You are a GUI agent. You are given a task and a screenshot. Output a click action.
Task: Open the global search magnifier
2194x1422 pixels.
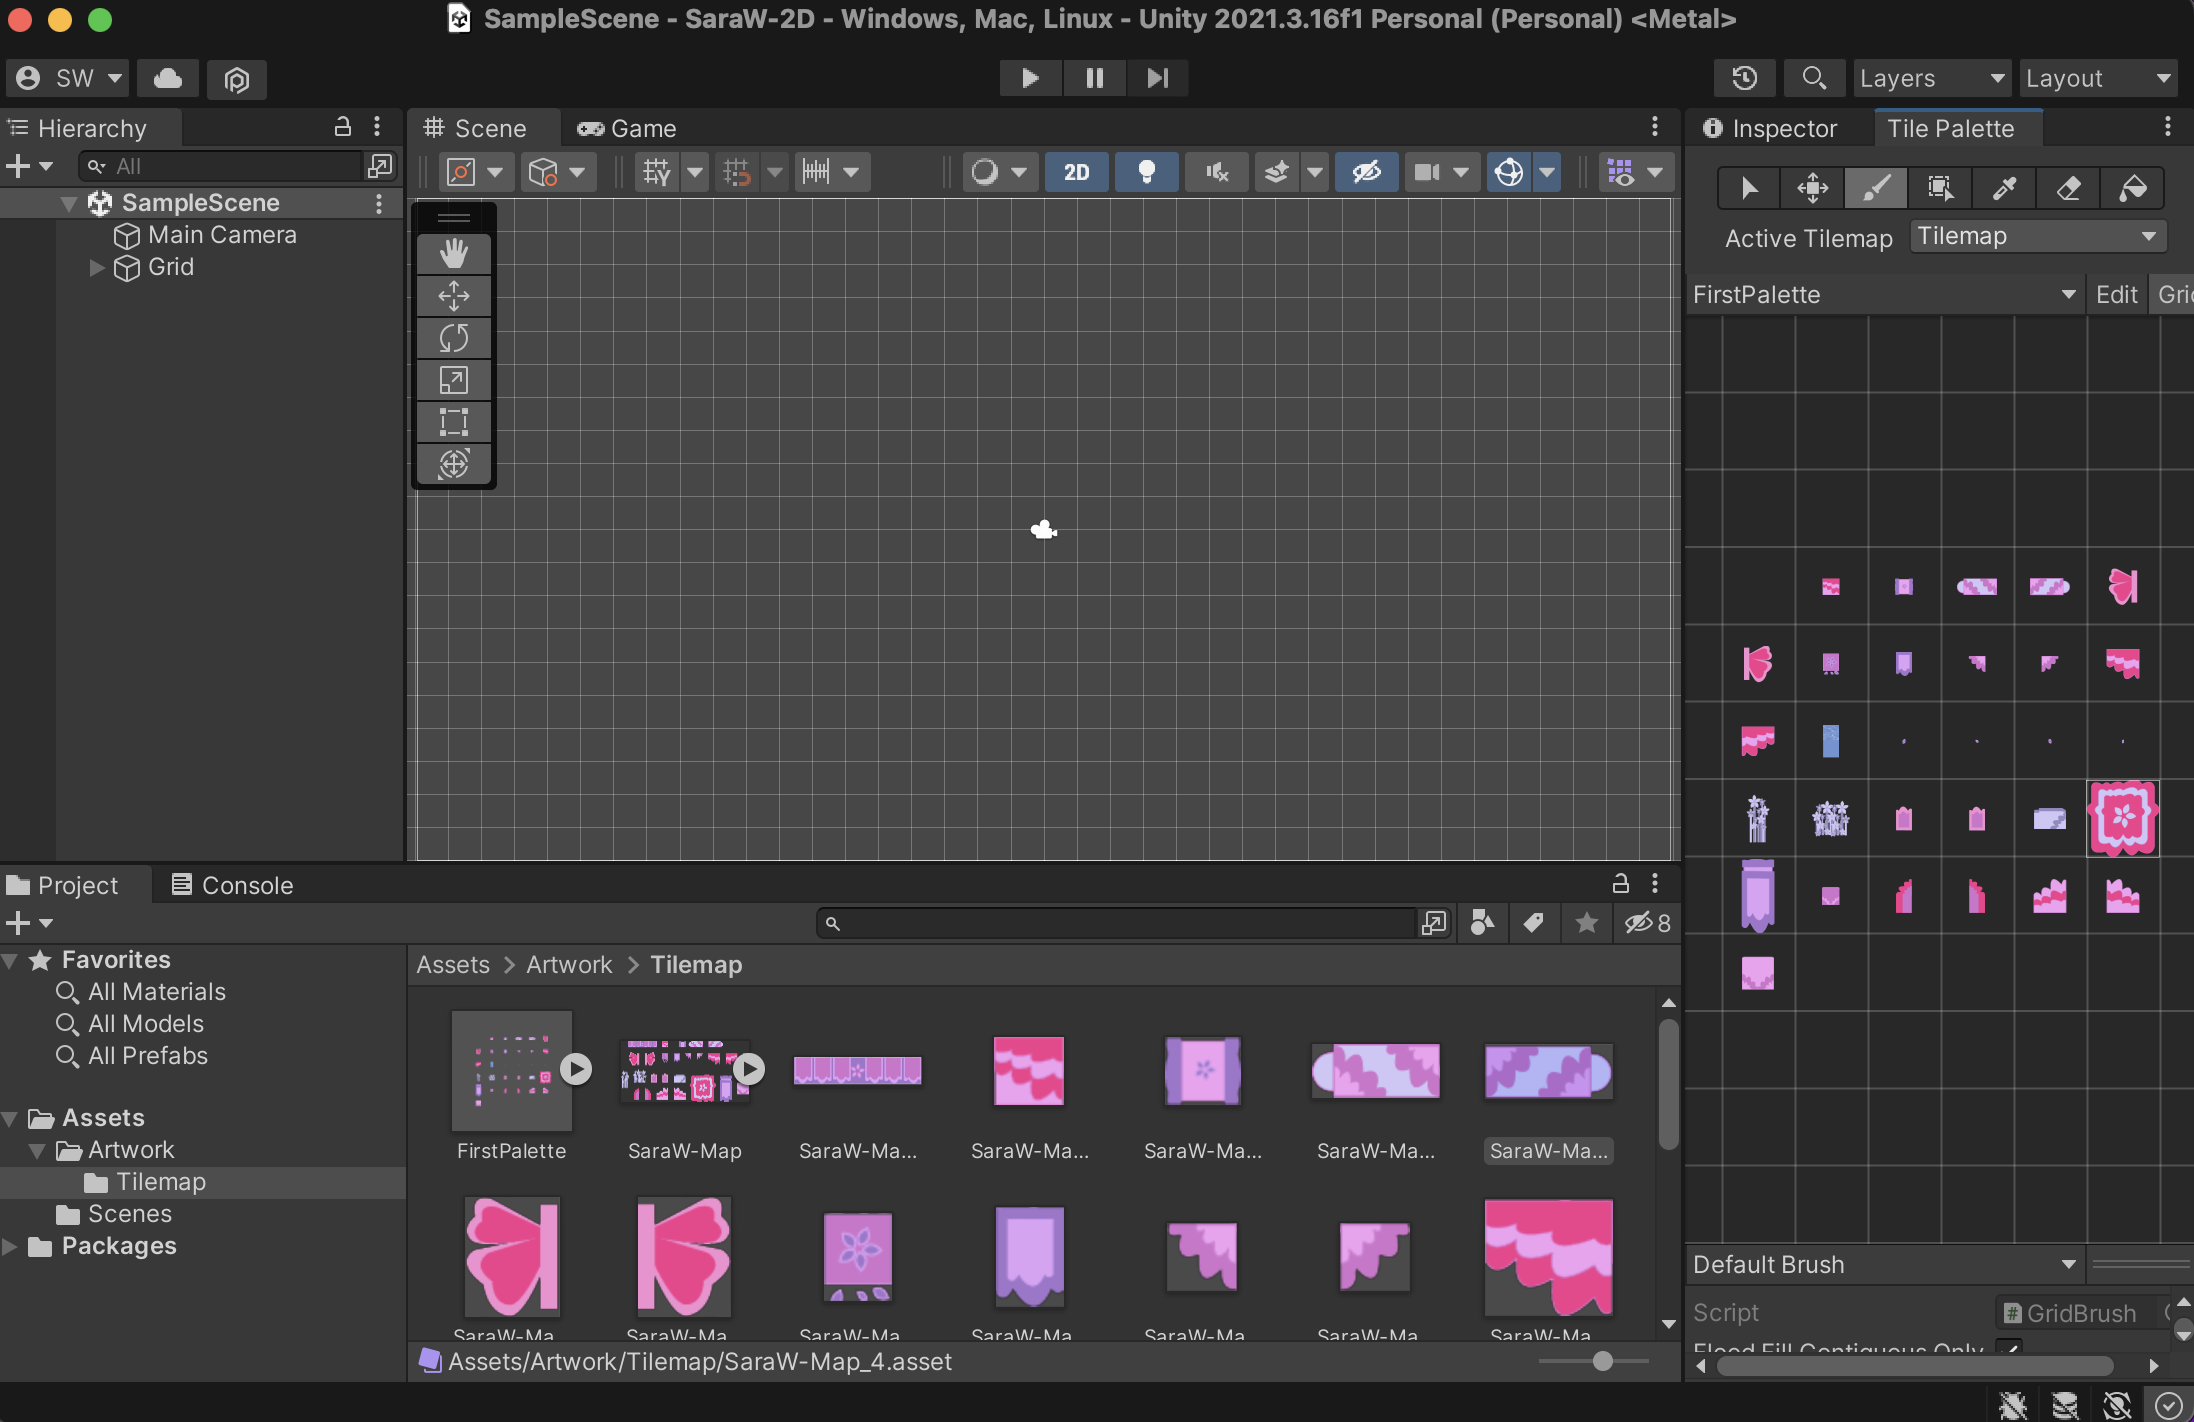[x=1814, y=78]
